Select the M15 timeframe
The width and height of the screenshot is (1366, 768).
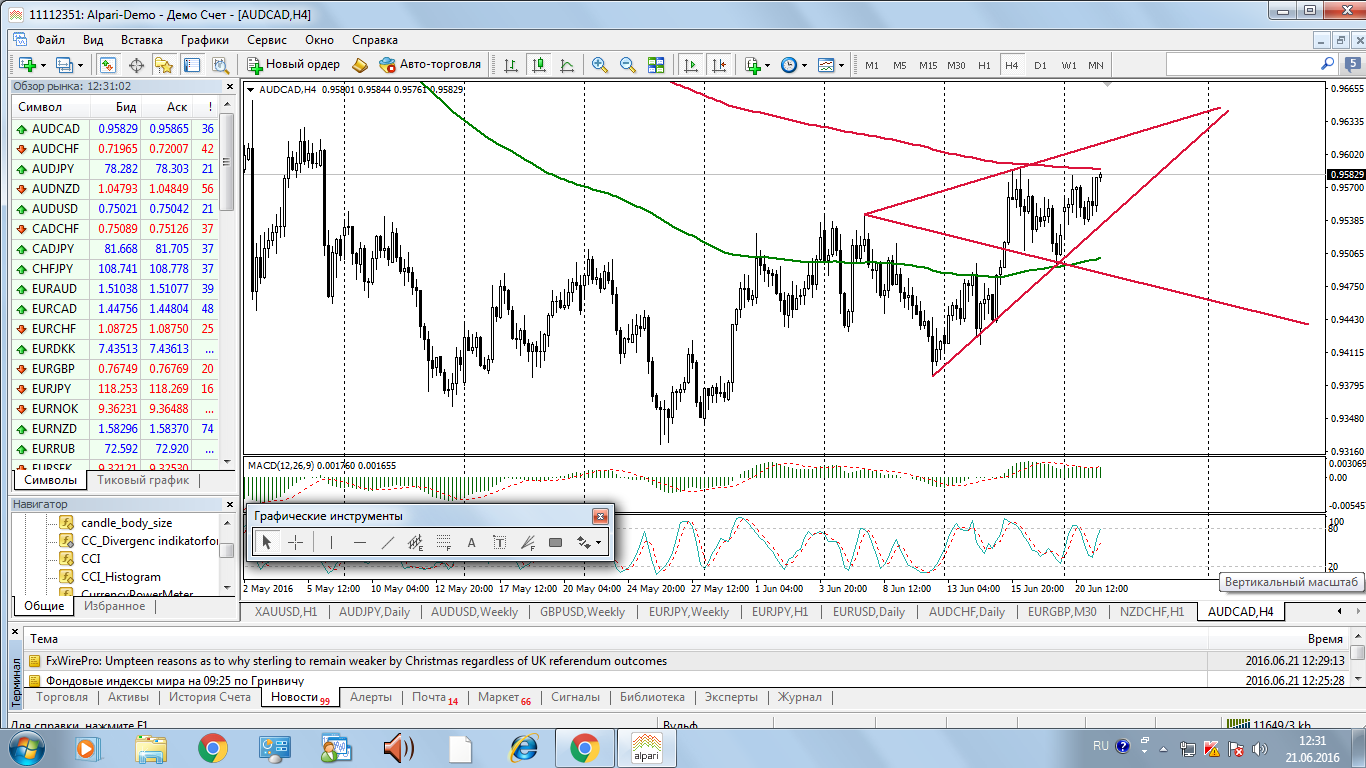point(928,65)
